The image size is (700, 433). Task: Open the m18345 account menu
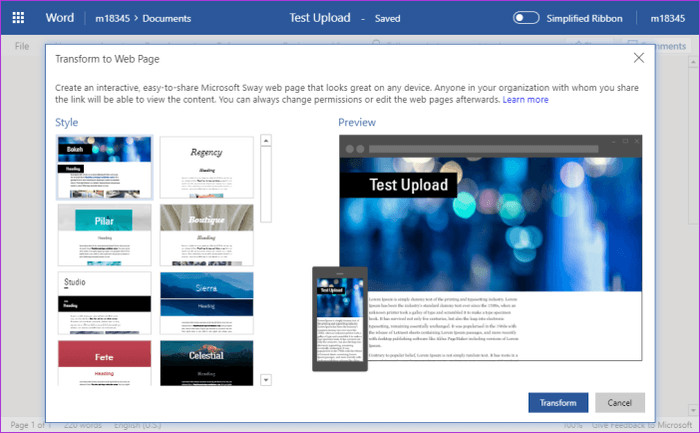click(x=667, y=18)
